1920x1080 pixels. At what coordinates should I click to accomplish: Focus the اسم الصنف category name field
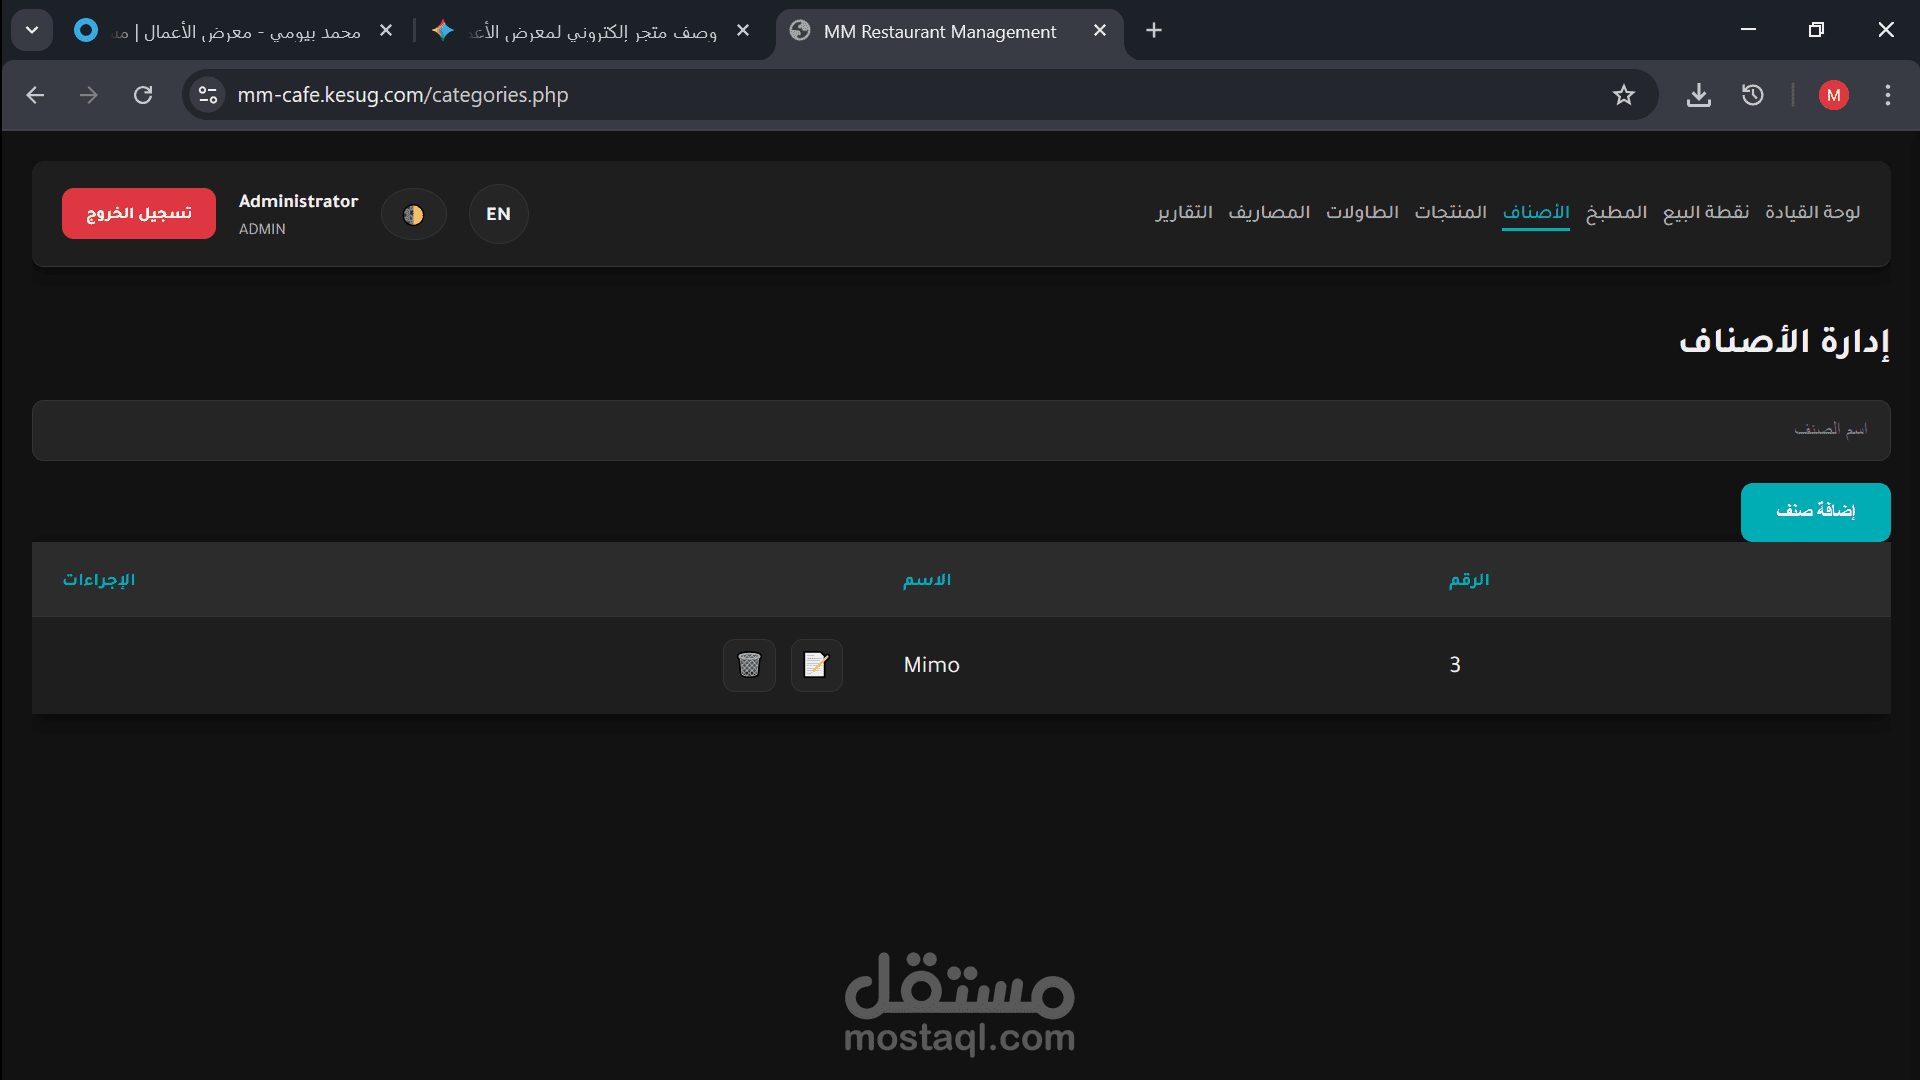(x=960, y=430)
